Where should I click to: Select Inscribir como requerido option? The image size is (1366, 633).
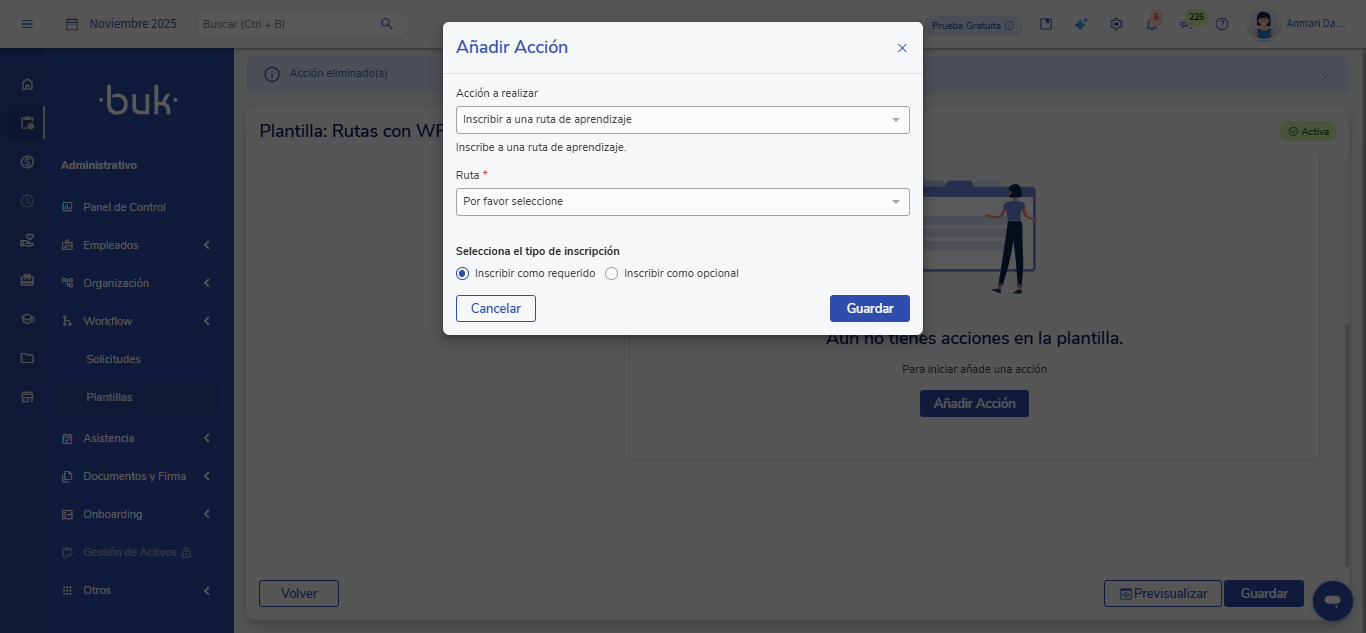pos(462,273)
